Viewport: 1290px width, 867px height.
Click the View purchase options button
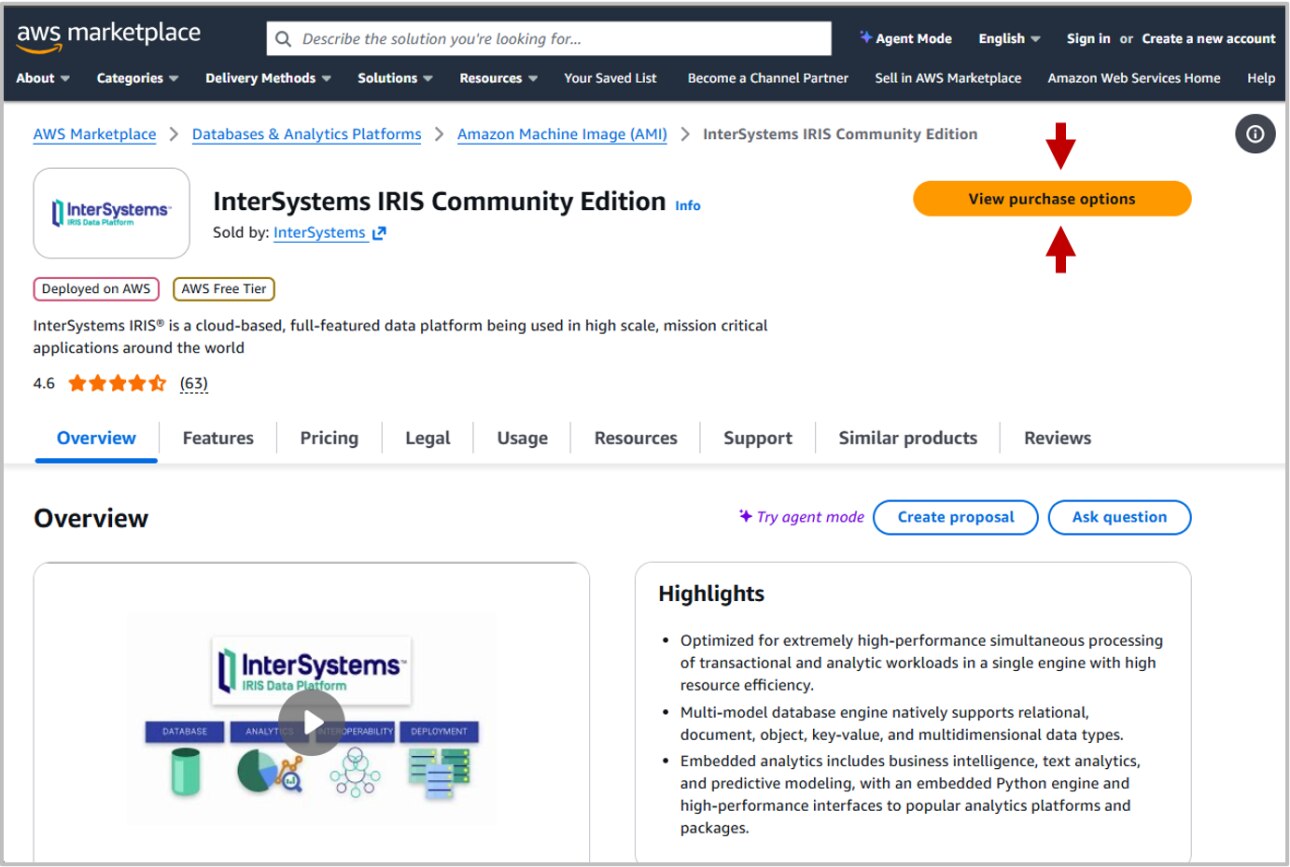(1051, 199)
